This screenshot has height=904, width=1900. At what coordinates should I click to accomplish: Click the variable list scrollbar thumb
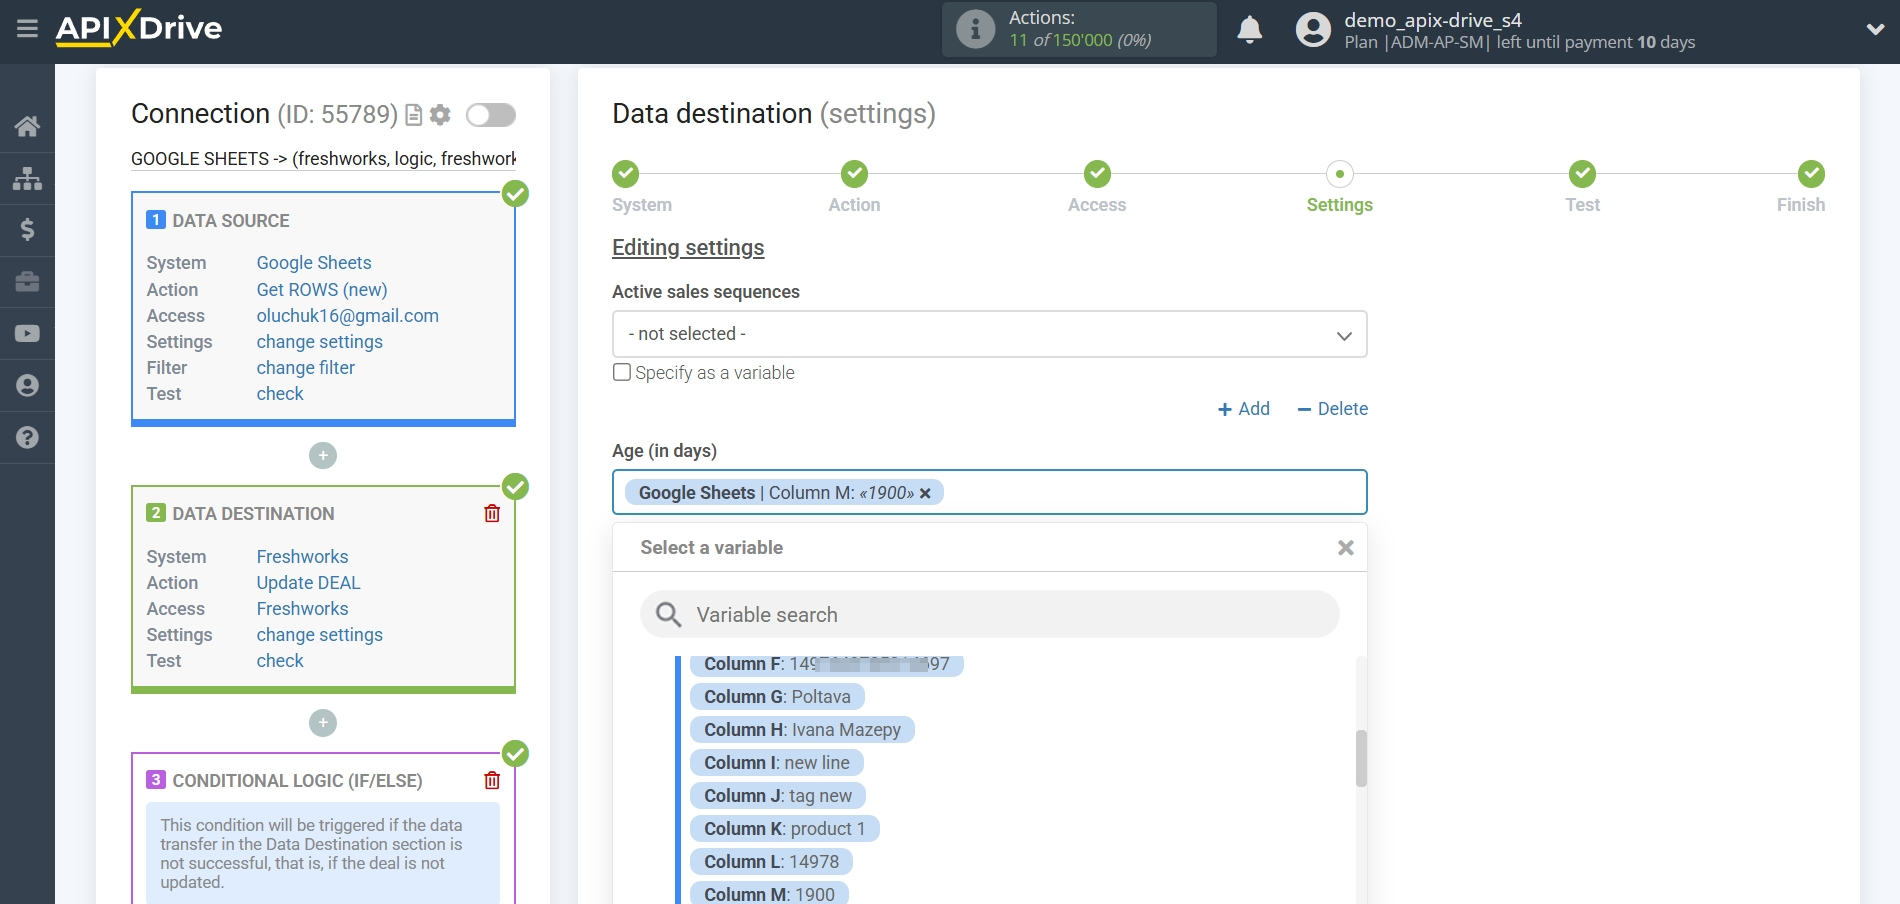coord(1361,758)
